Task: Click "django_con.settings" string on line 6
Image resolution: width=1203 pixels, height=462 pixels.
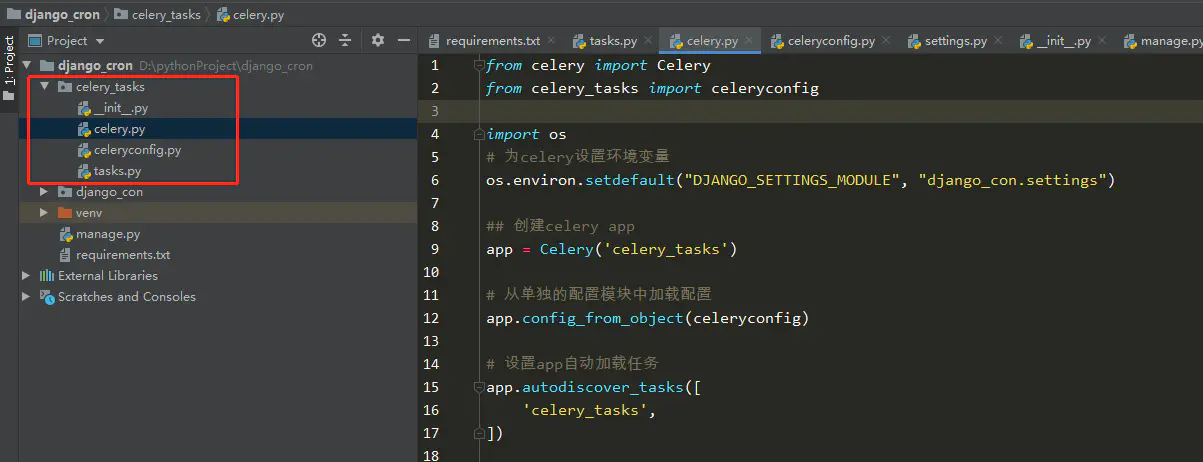Action: [1012, 180]
